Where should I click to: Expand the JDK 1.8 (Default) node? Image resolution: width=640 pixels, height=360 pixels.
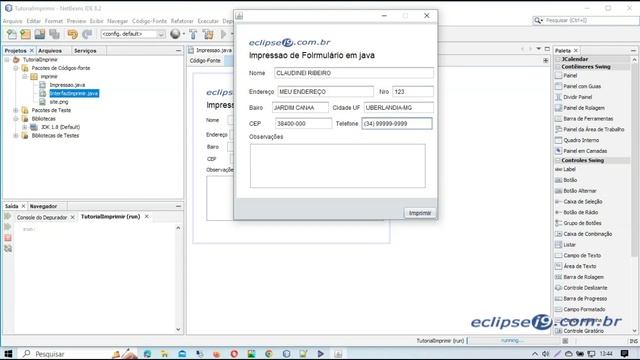coord(25,127)
